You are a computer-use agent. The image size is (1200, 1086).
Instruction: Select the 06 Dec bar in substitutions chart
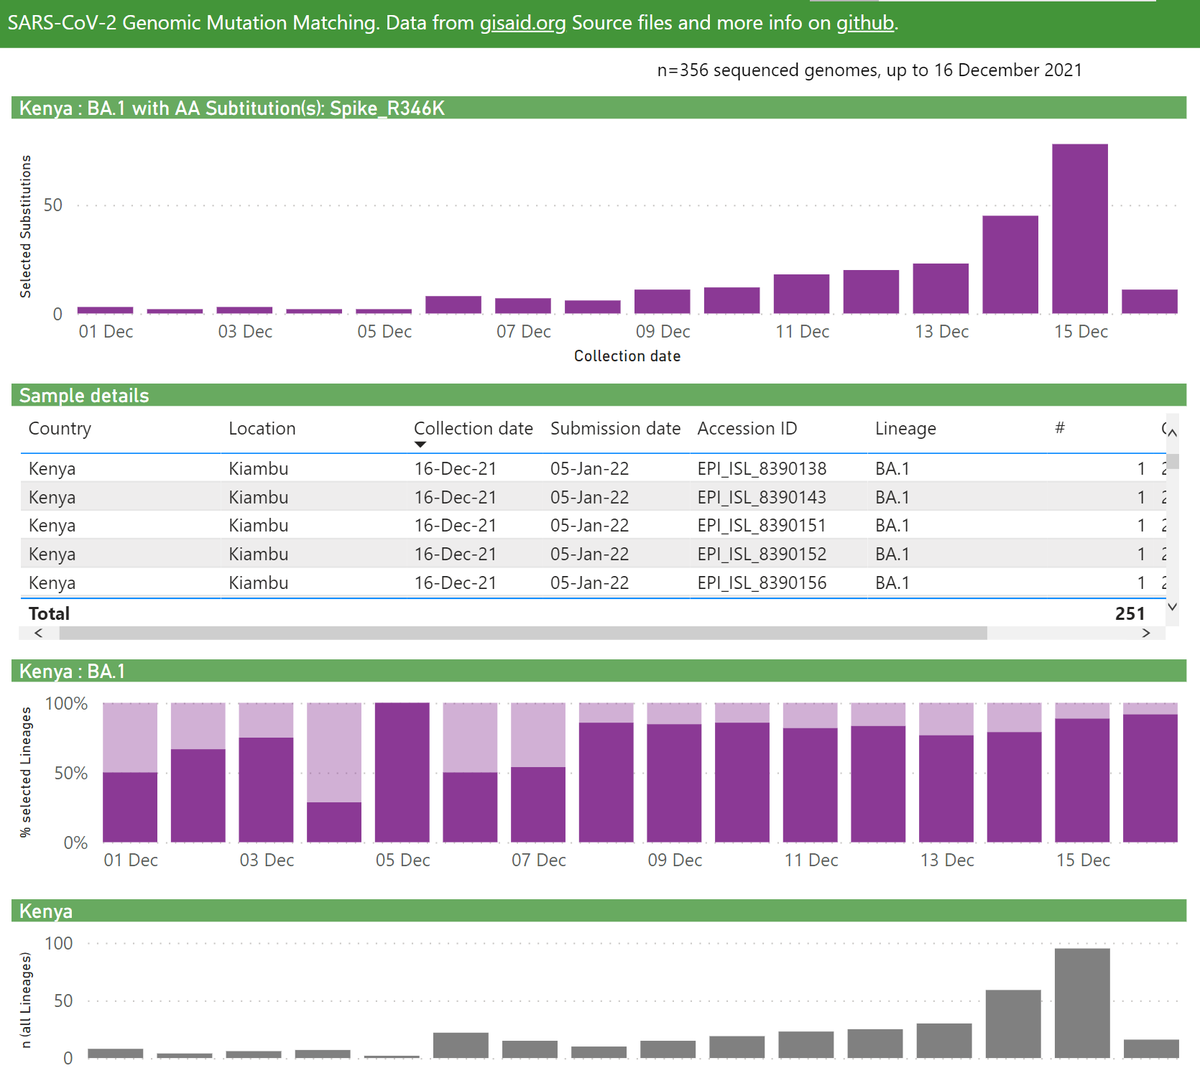pos(453,305)
